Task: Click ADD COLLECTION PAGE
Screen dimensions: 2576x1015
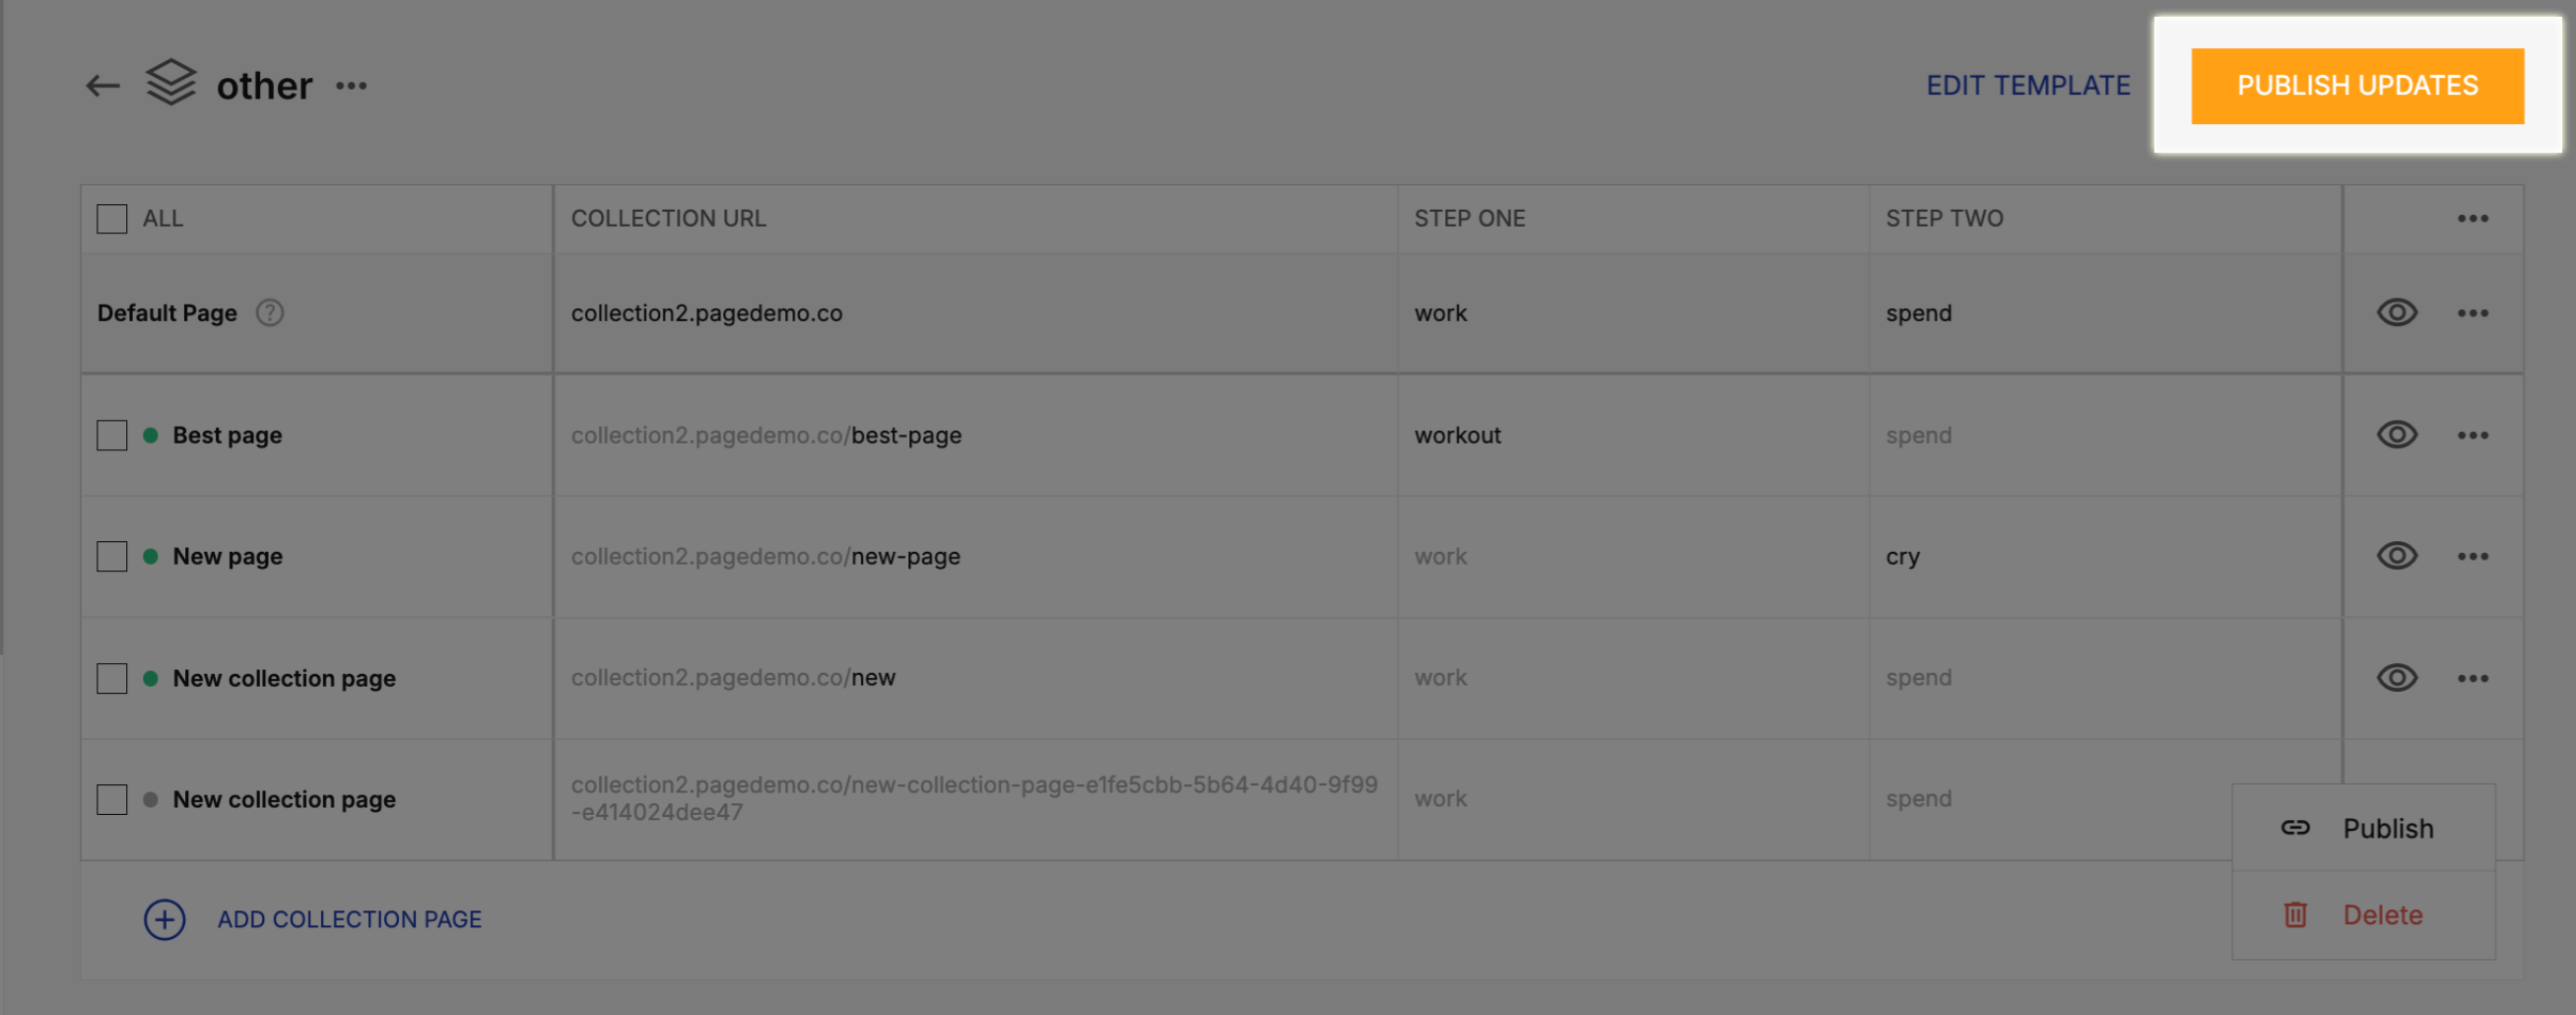Action: click(x=348, y=919)
